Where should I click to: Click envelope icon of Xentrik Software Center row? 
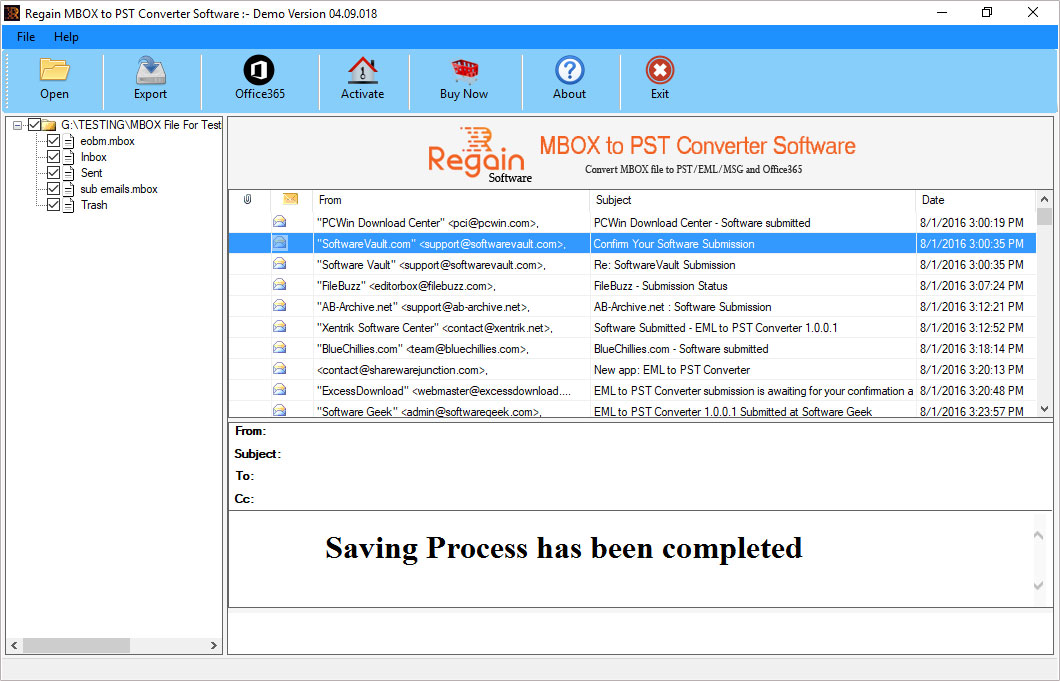pos(279,327)
